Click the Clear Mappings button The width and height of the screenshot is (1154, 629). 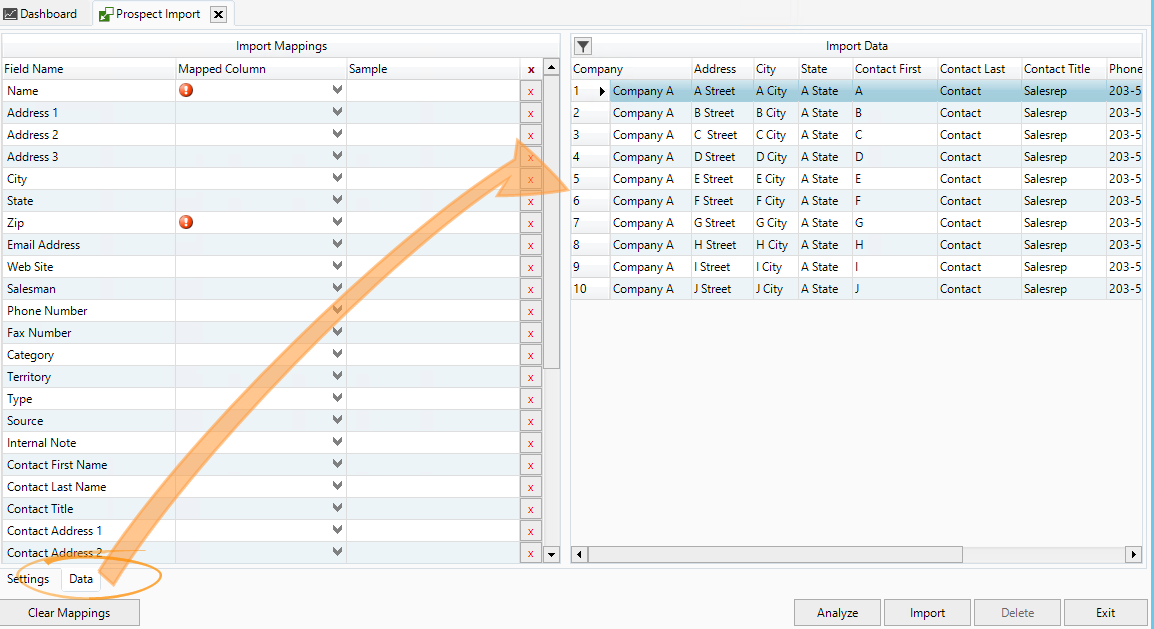coord(69,613)
